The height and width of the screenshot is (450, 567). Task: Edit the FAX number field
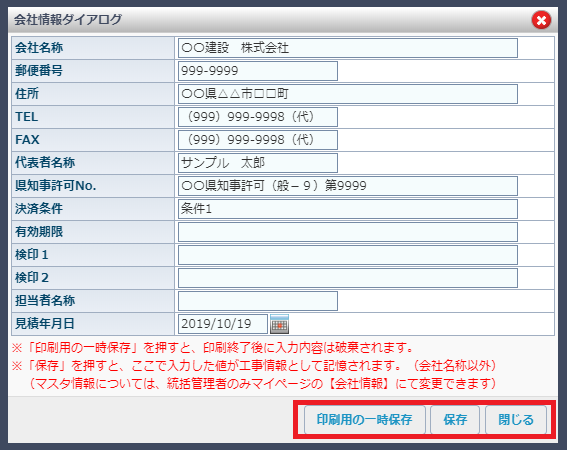(x=258, y=140)
